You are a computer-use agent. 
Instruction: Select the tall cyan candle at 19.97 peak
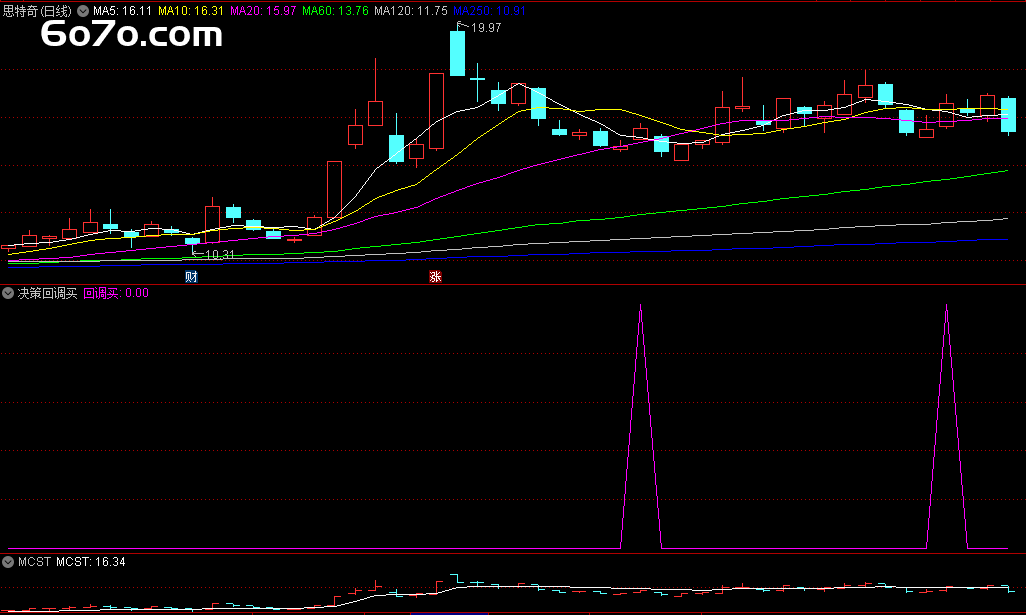[457, 53]
